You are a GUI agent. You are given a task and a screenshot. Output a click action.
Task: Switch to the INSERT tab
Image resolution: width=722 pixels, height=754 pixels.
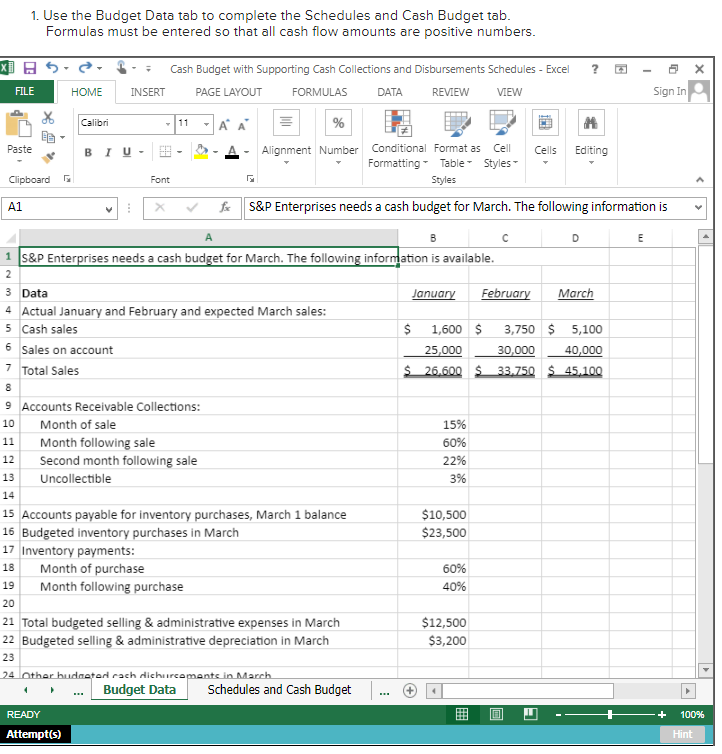click(x=148, y=92)
